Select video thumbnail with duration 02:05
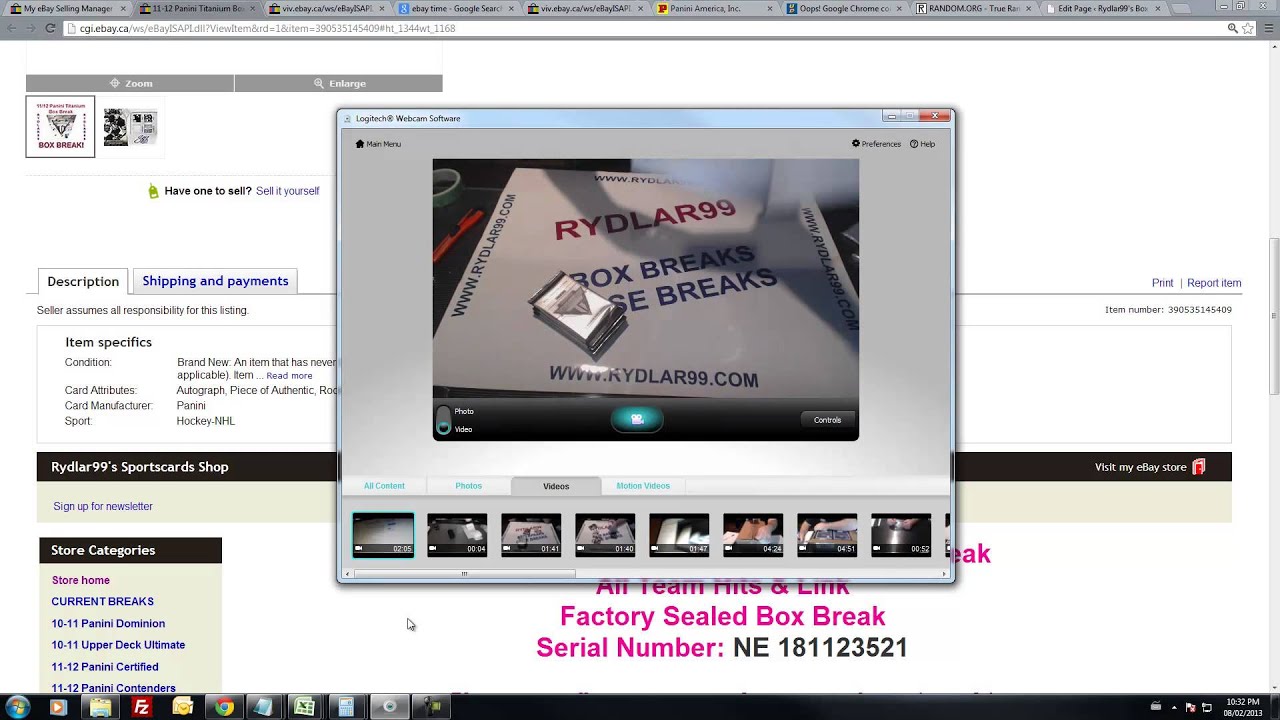This screenshot has height=720, width=1280. click(383, 534)
